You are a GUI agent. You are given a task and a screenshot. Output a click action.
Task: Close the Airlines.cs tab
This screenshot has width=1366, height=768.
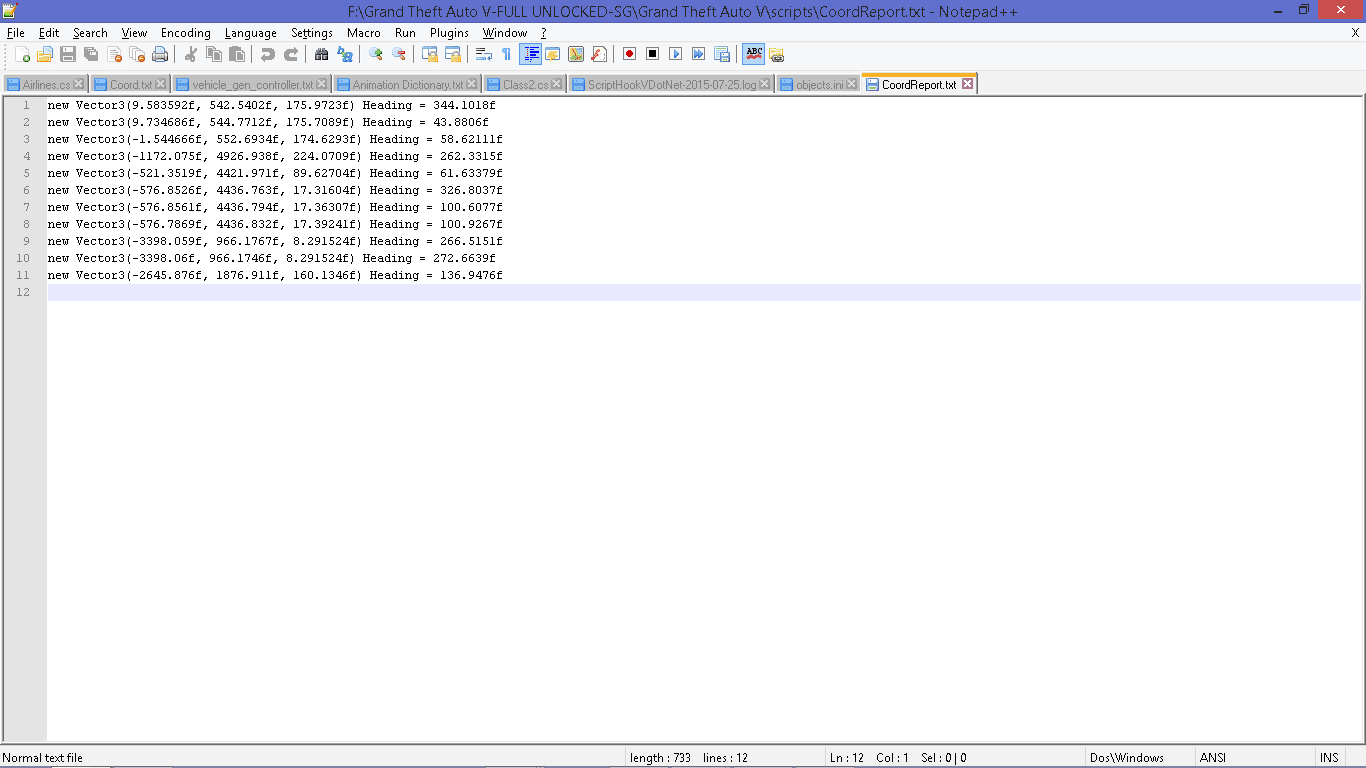pyautogui.click(x=80, y=84)
